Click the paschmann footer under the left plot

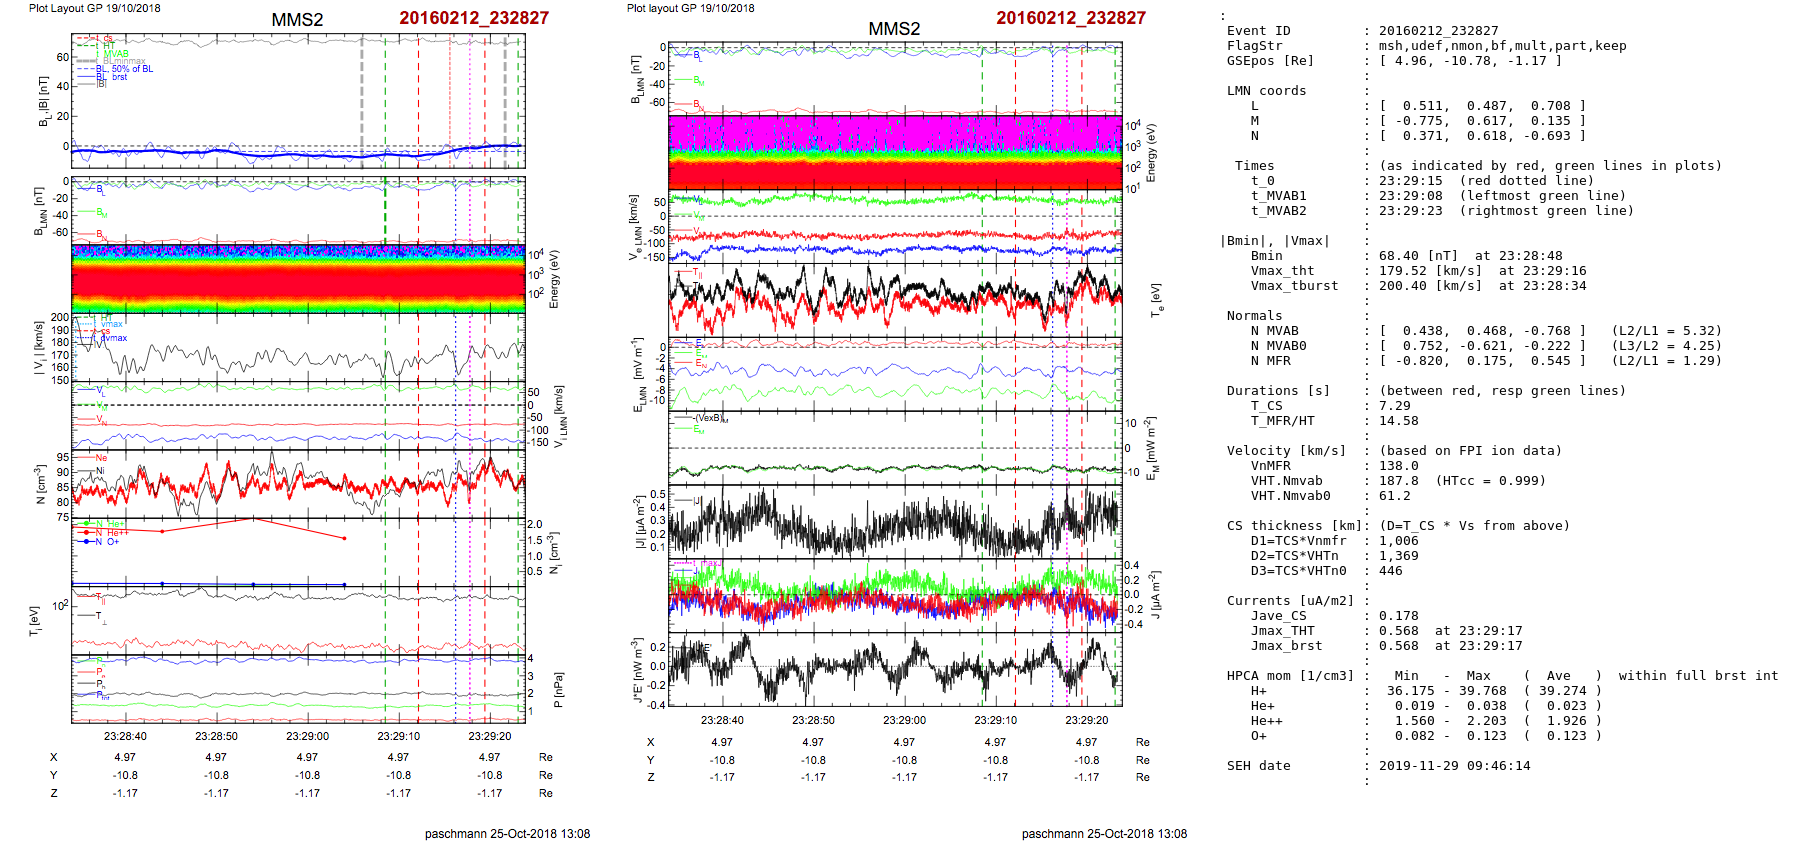pyautogui.click(x=507, y=833)
